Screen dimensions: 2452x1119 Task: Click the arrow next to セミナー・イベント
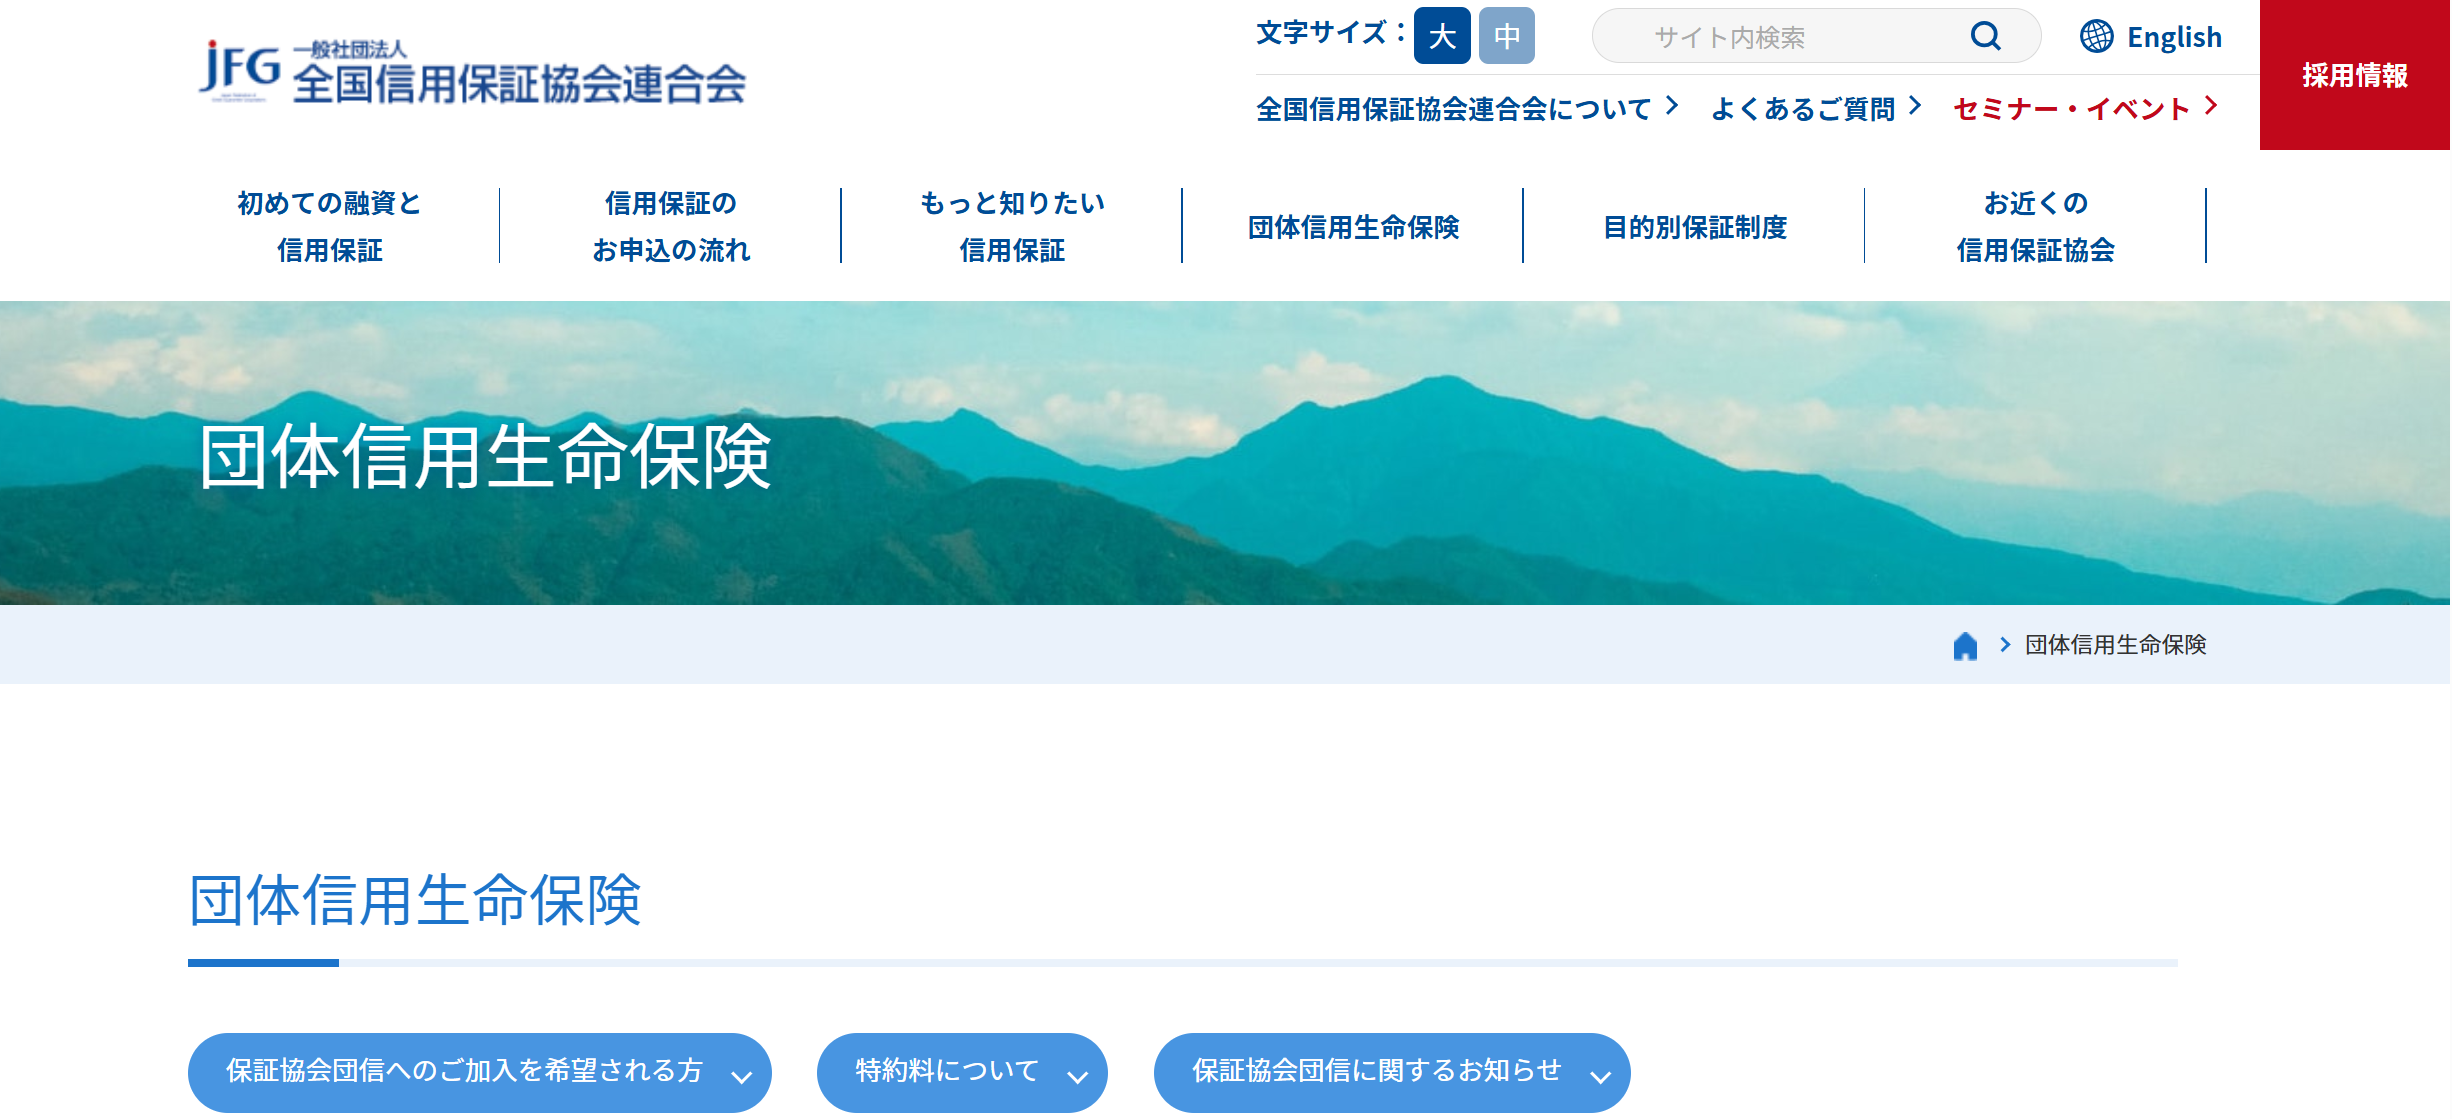2211,106
